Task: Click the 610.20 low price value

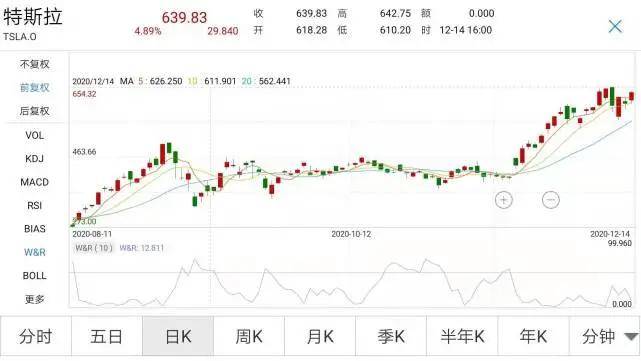Action: [395, 30]
